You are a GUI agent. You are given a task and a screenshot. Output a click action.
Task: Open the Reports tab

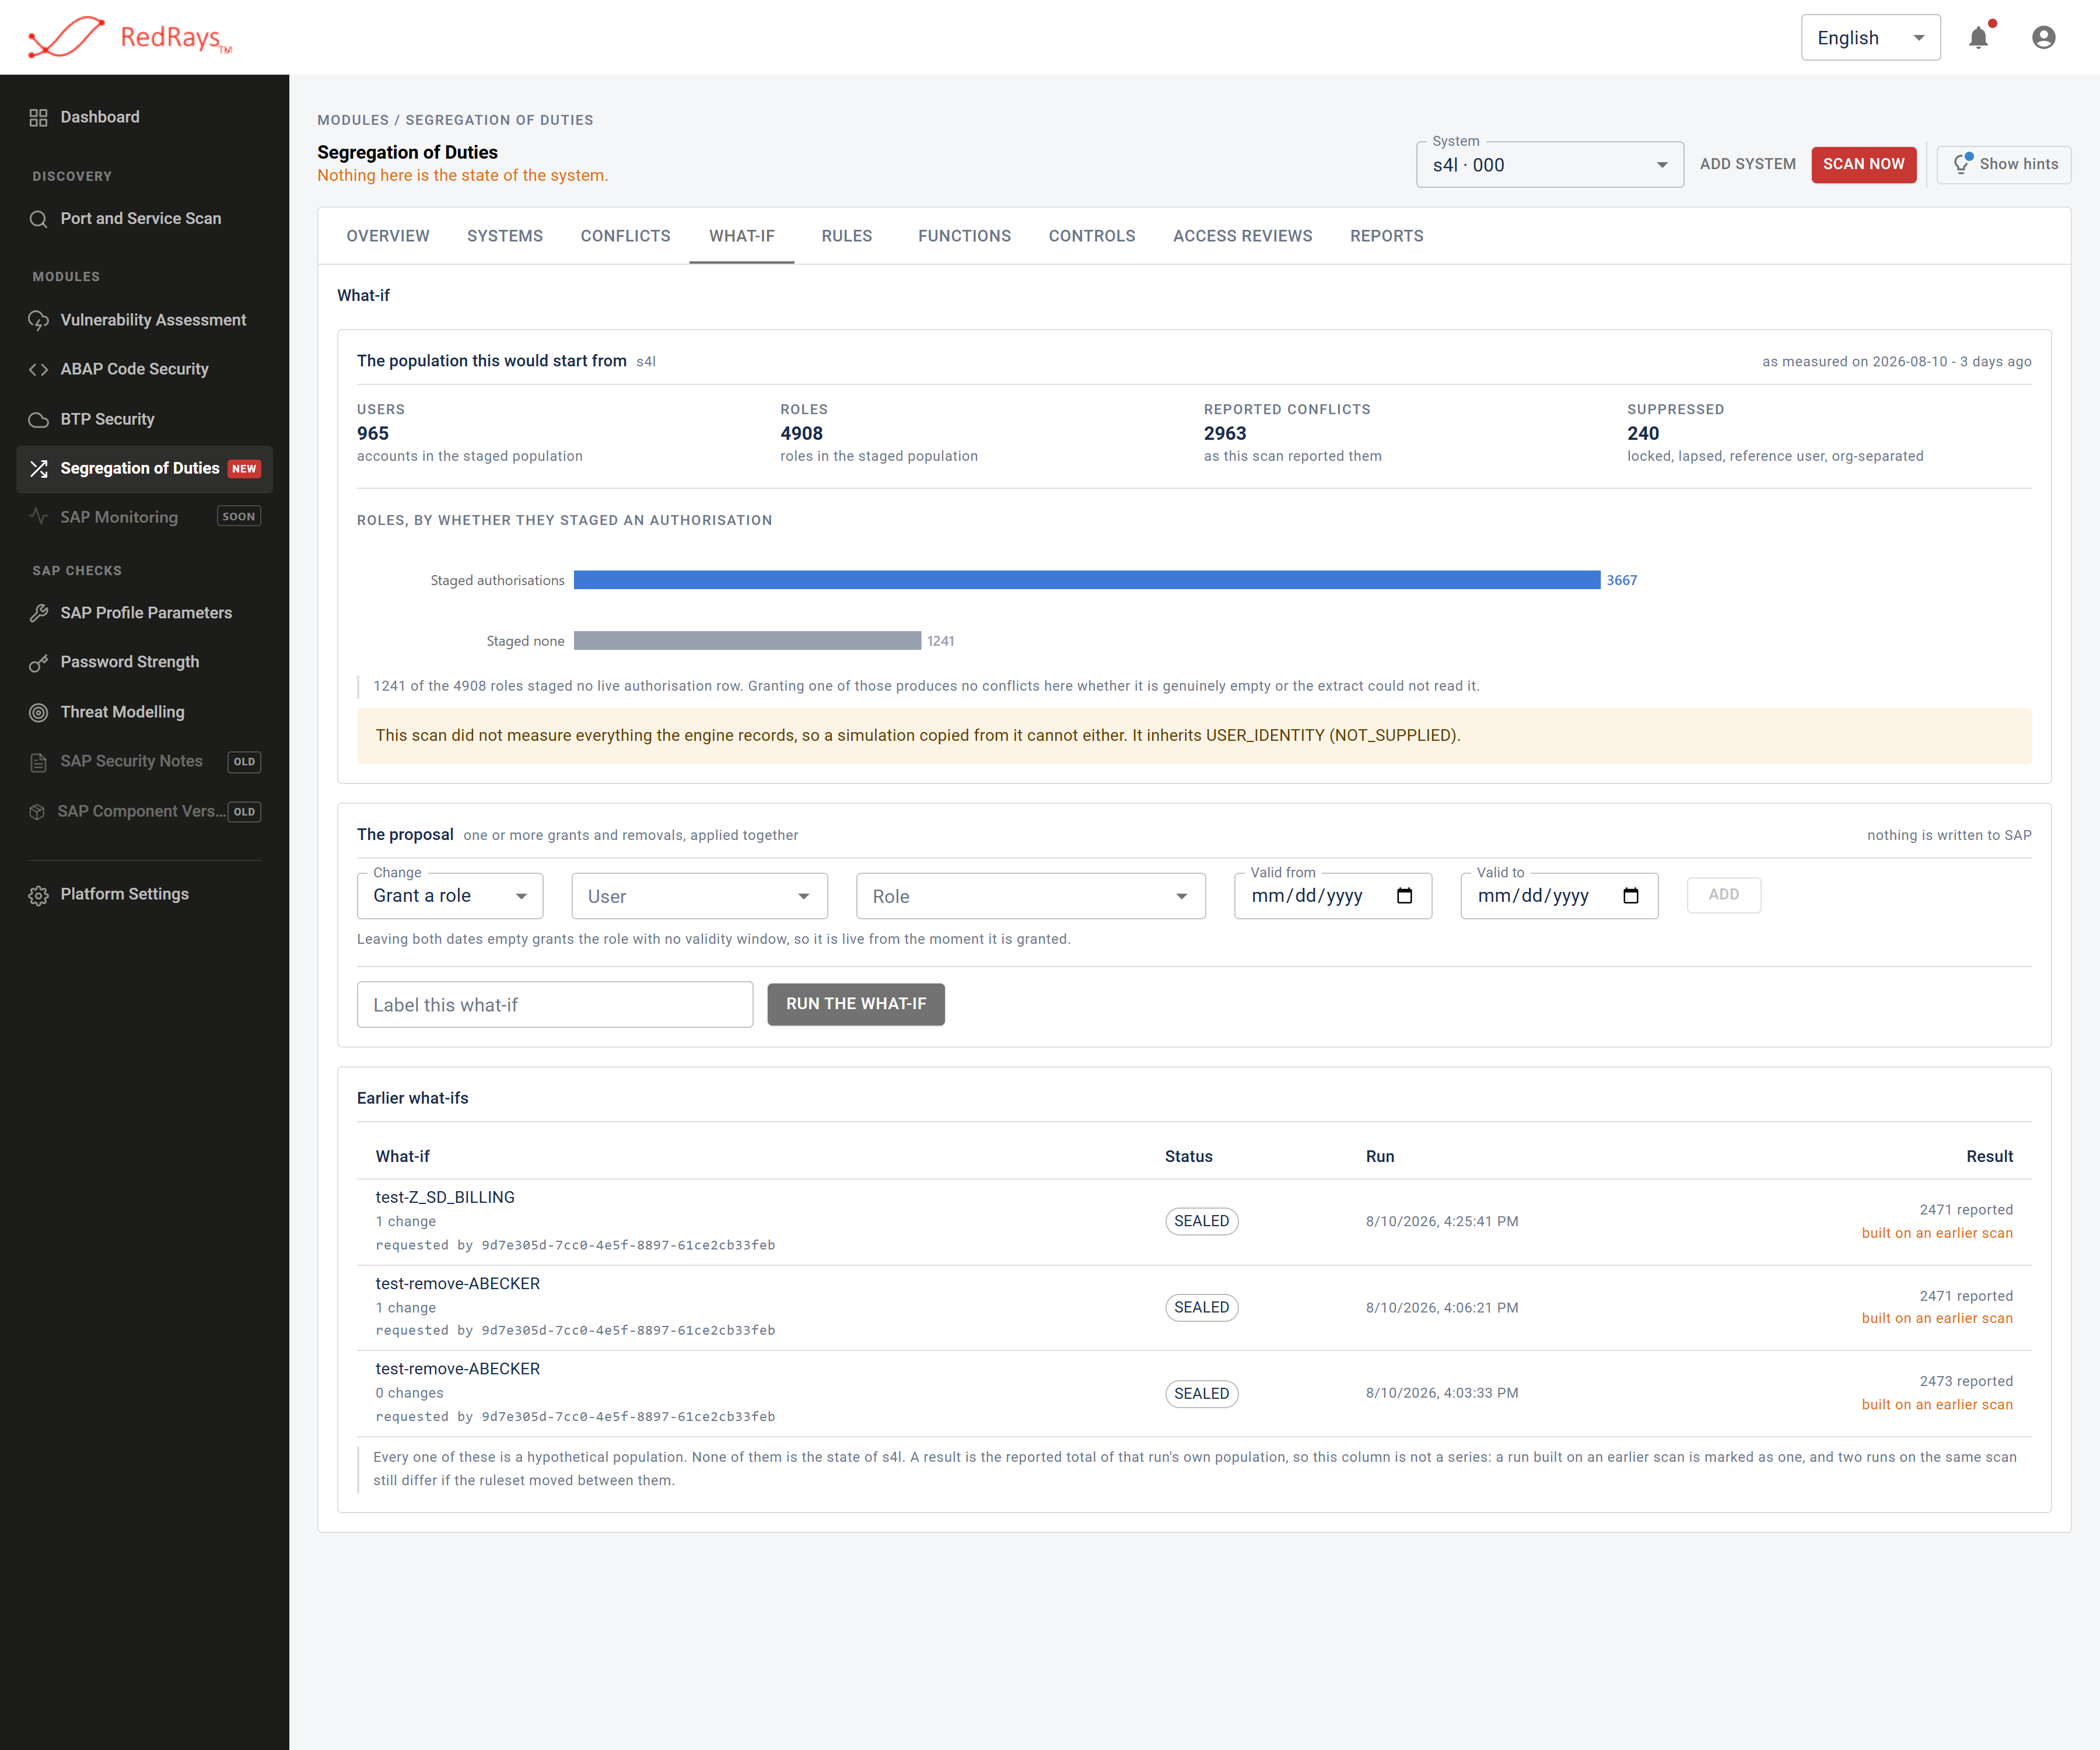click(x=1387, y=236)
